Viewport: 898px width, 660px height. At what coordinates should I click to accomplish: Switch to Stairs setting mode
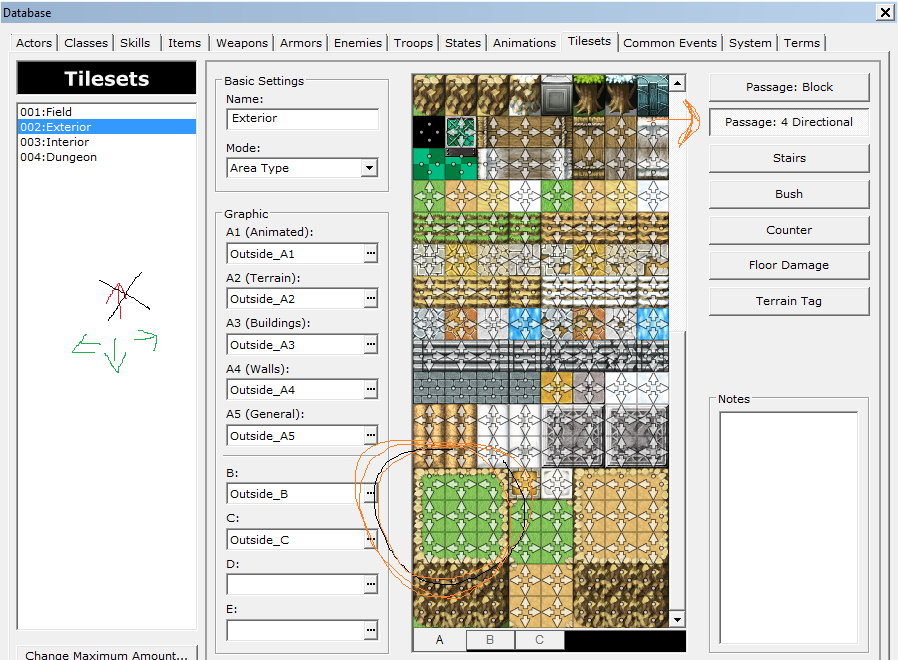[789, 158]
